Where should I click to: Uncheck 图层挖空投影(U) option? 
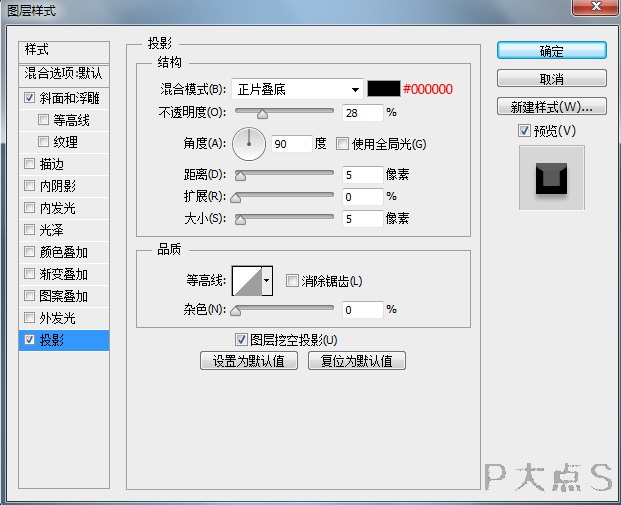point(241,339)
